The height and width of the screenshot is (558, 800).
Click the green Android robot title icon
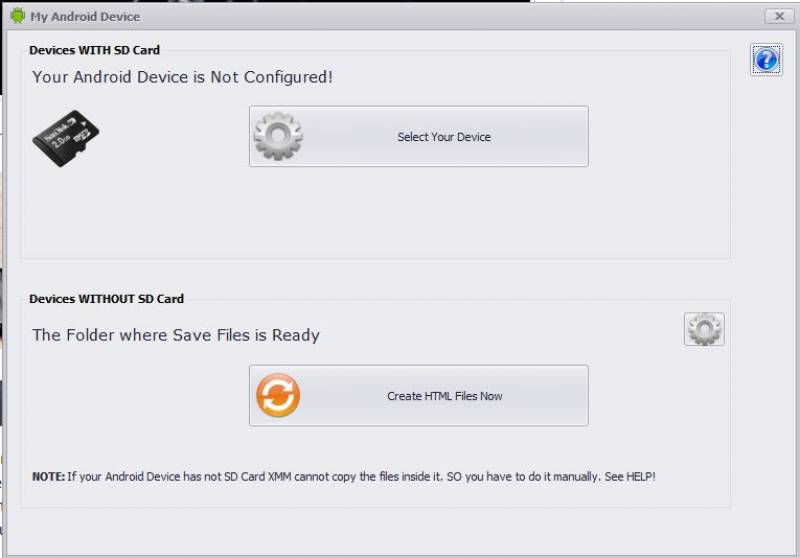tap(17, 16)
